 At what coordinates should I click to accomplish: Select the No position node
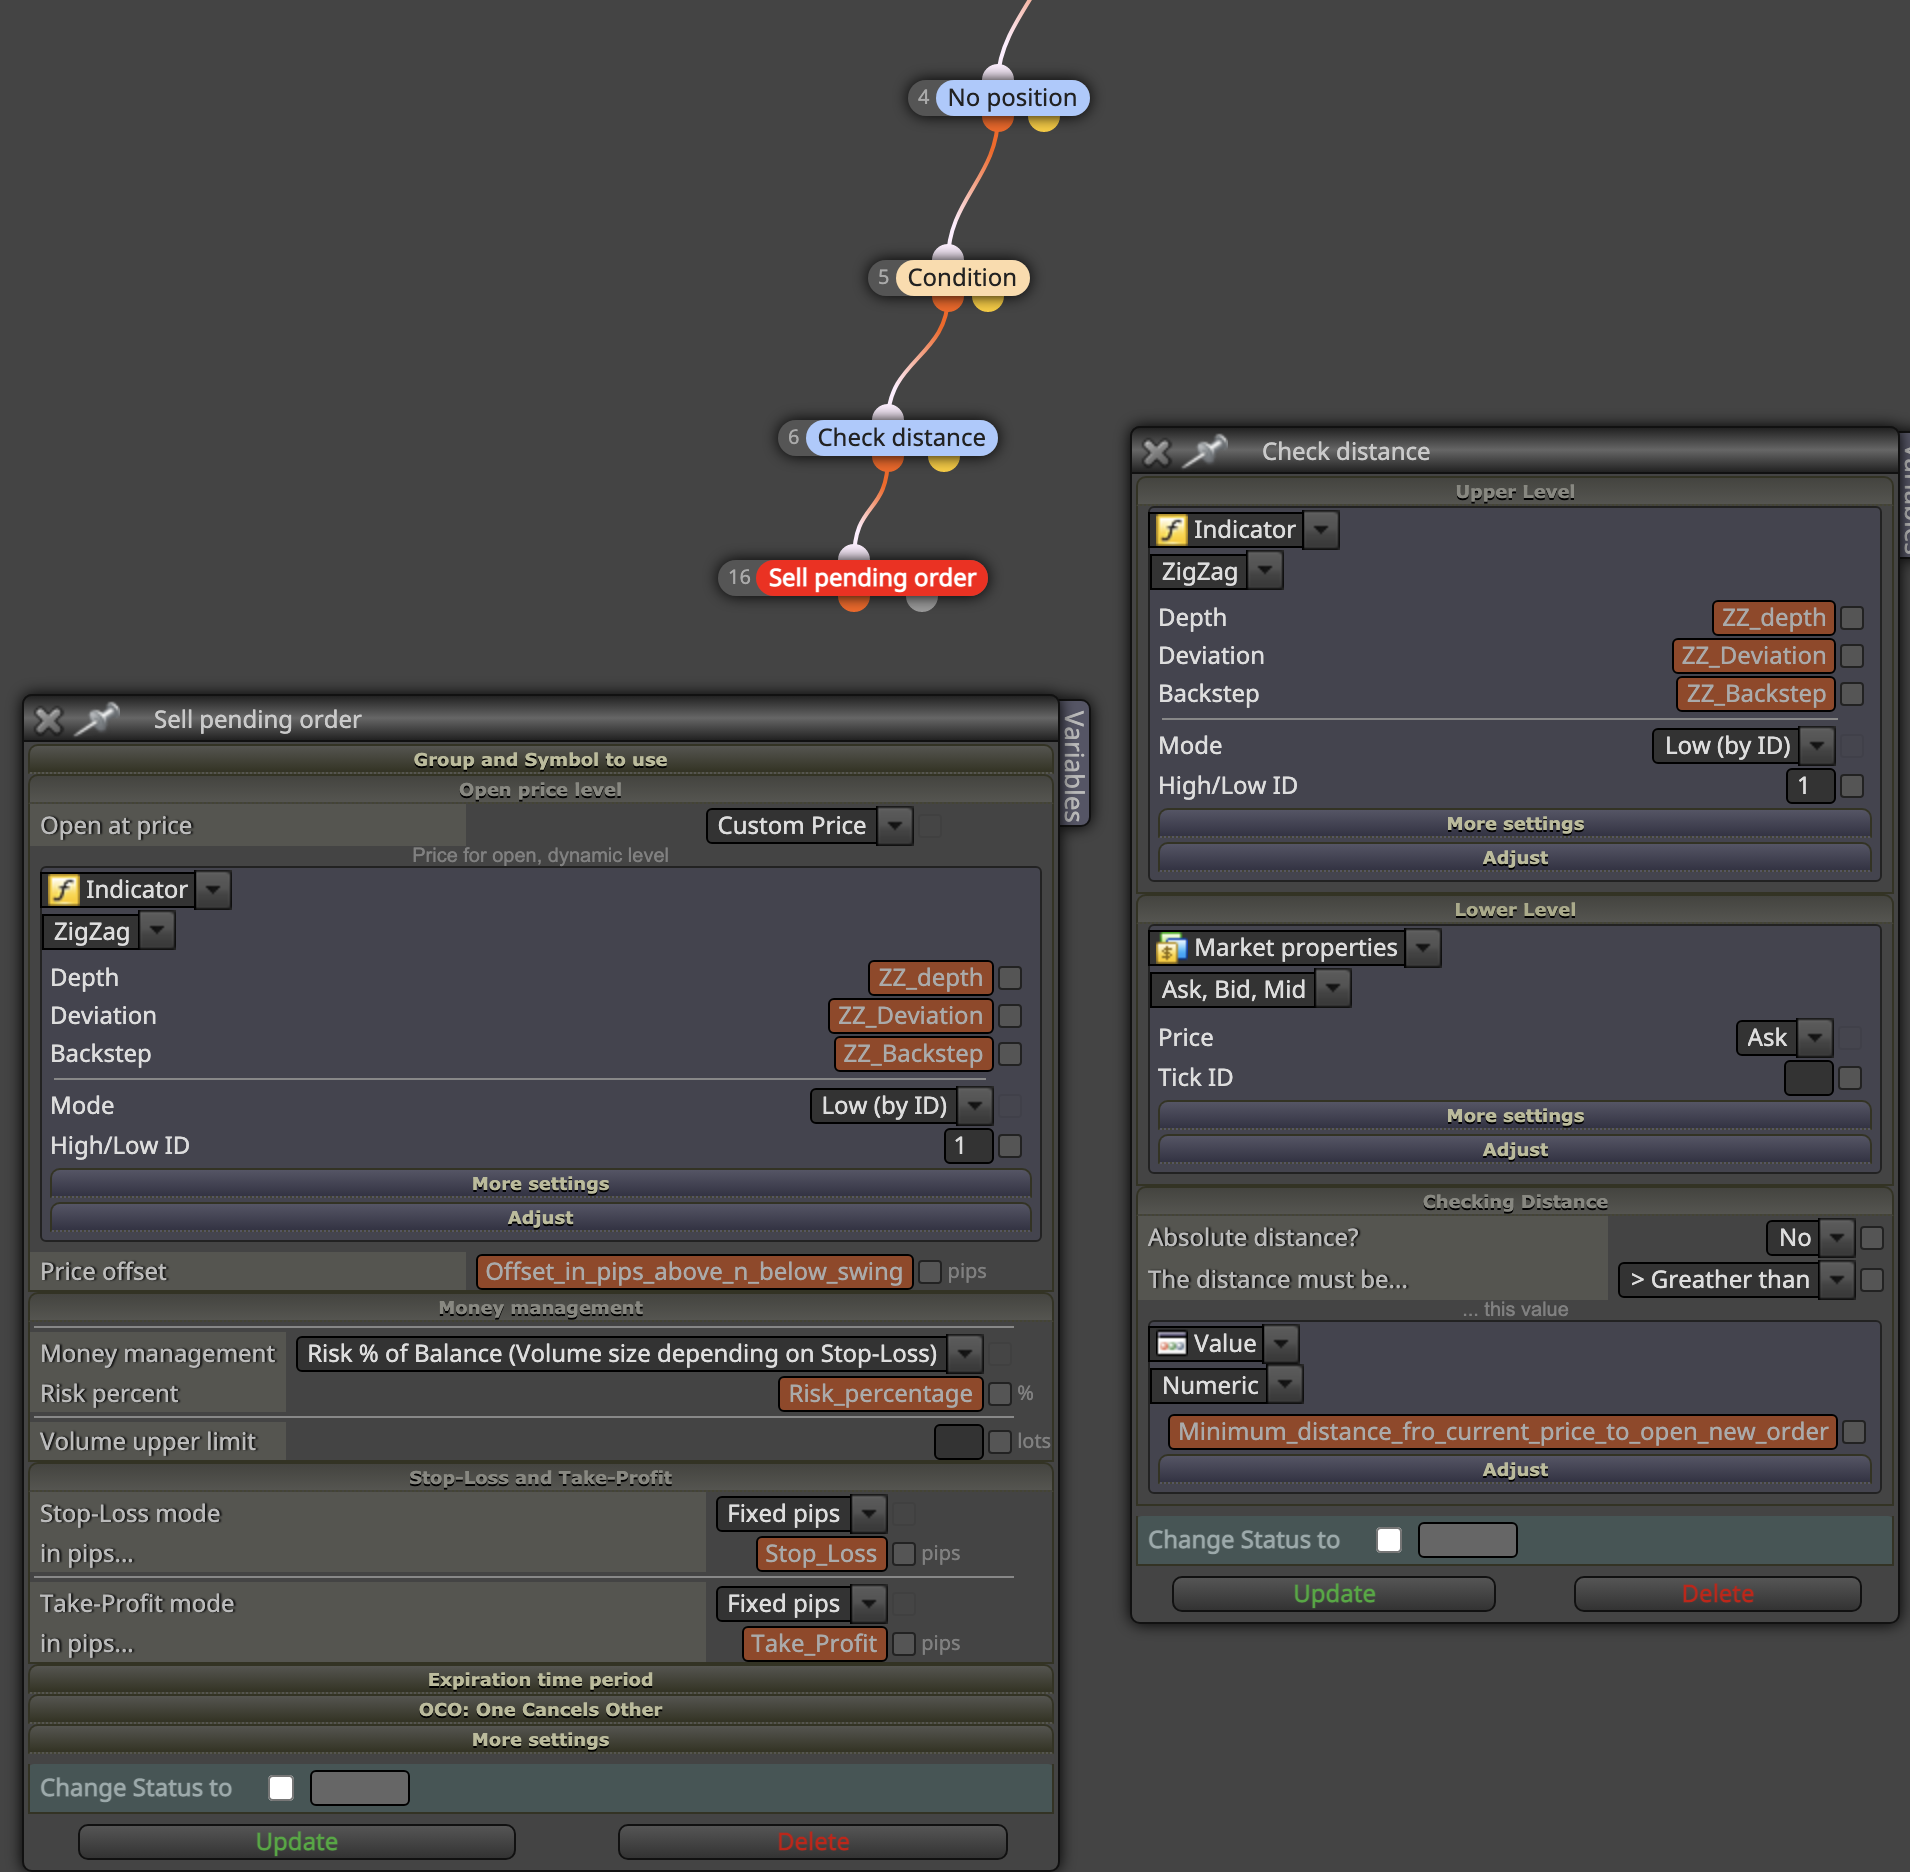click(1012, 97)
